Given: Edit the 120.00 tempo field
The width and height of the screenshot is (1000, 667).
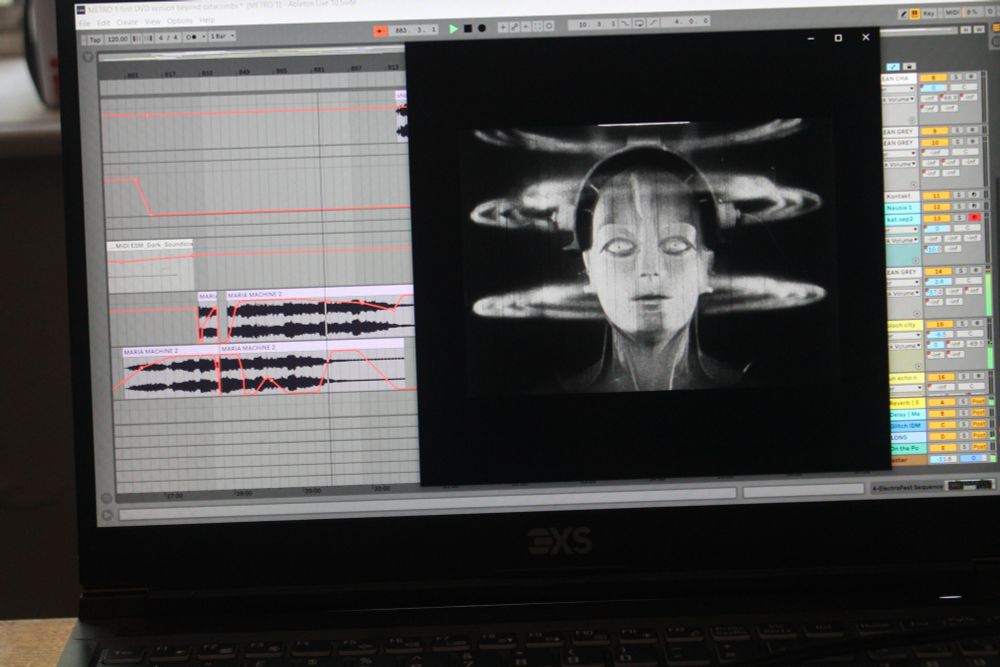Looking at the screenshot, I should (x=117, y=39).
